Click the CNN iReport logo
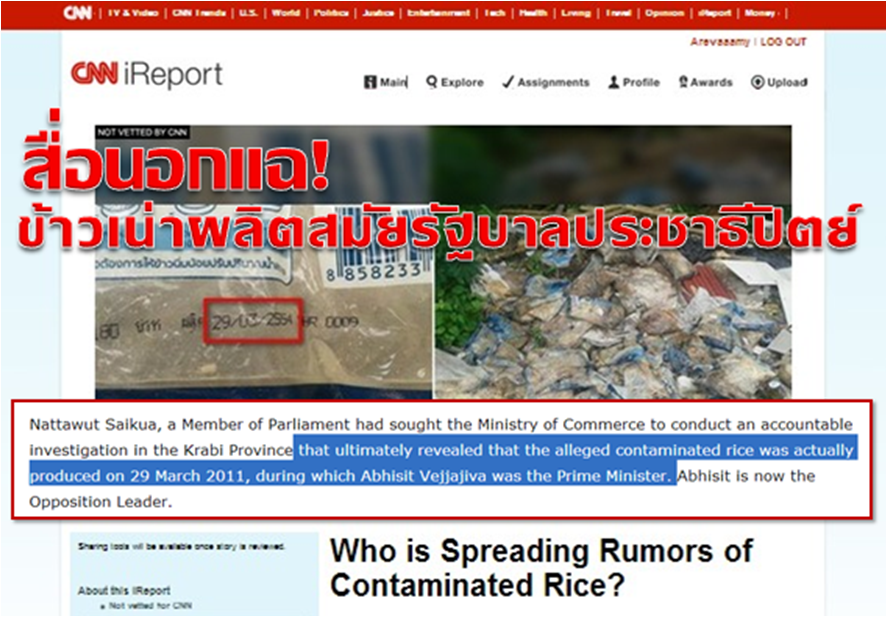Screen dimensions: 887x617 147,75
